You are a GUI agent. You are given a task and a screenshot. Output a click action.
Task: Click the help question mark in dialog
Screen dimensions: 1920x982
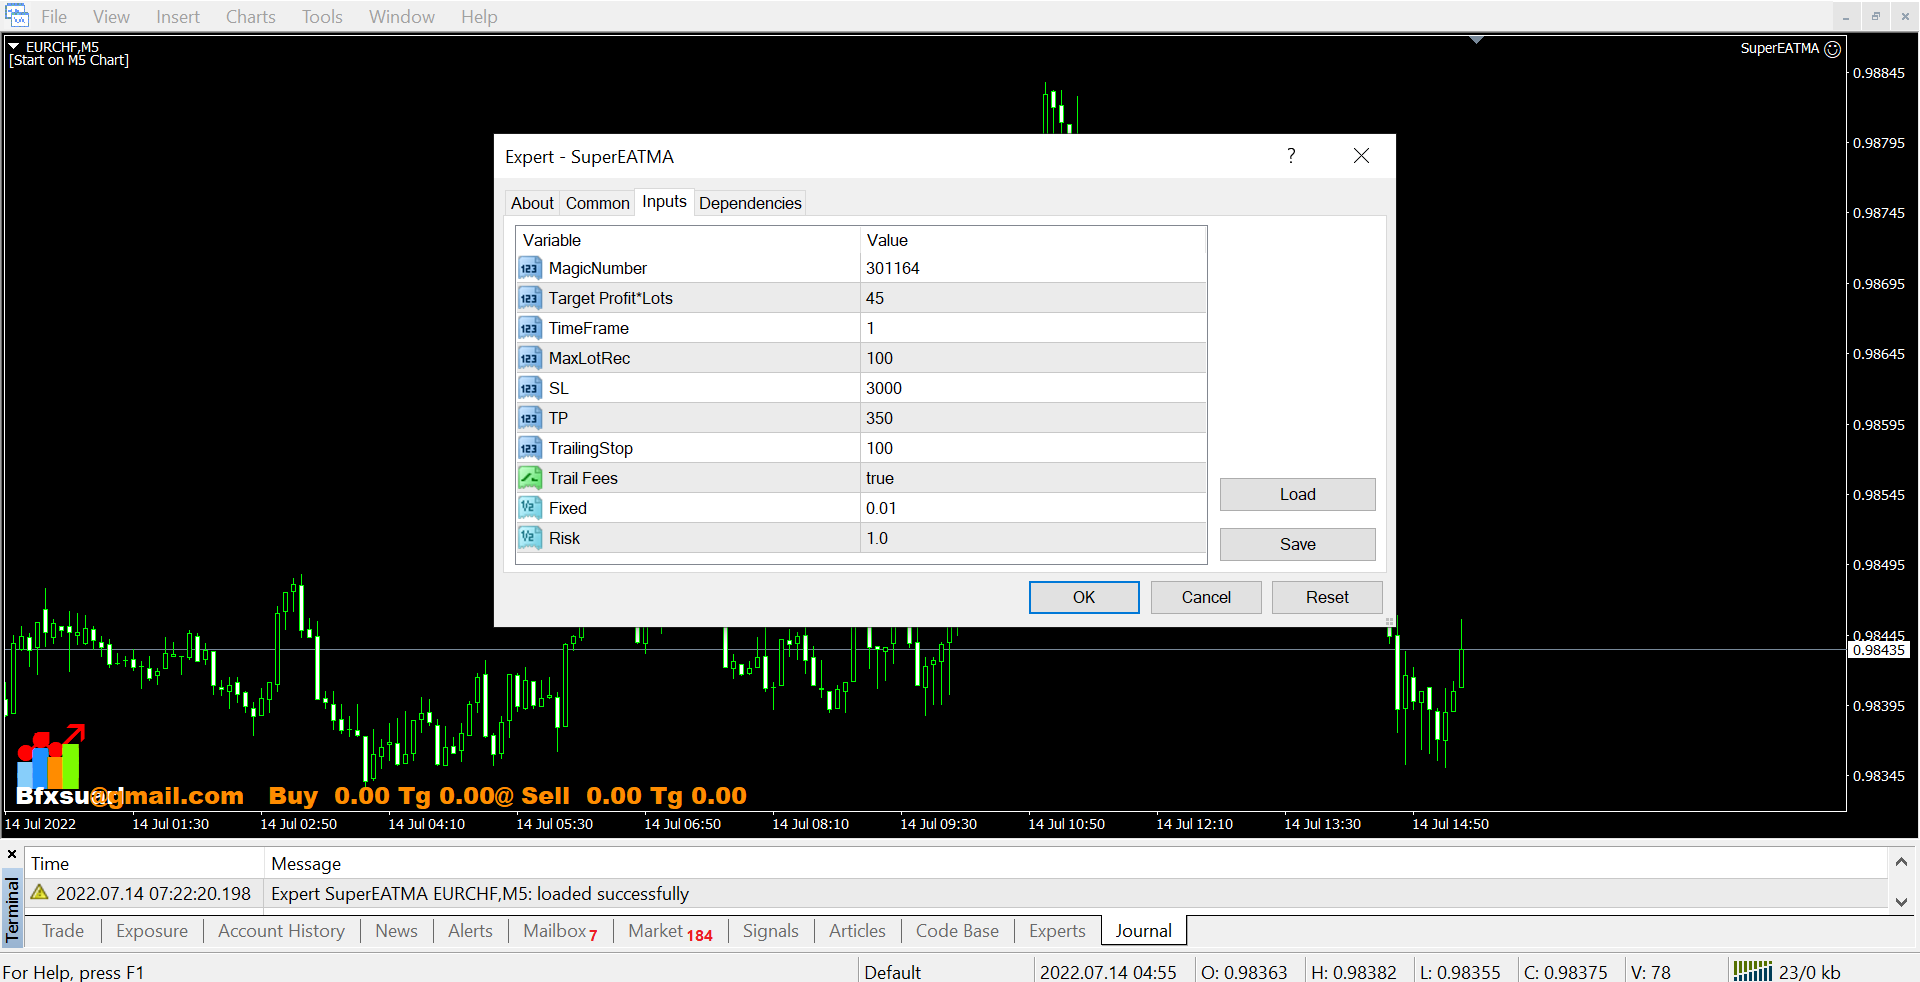[x=1291, y=156]
